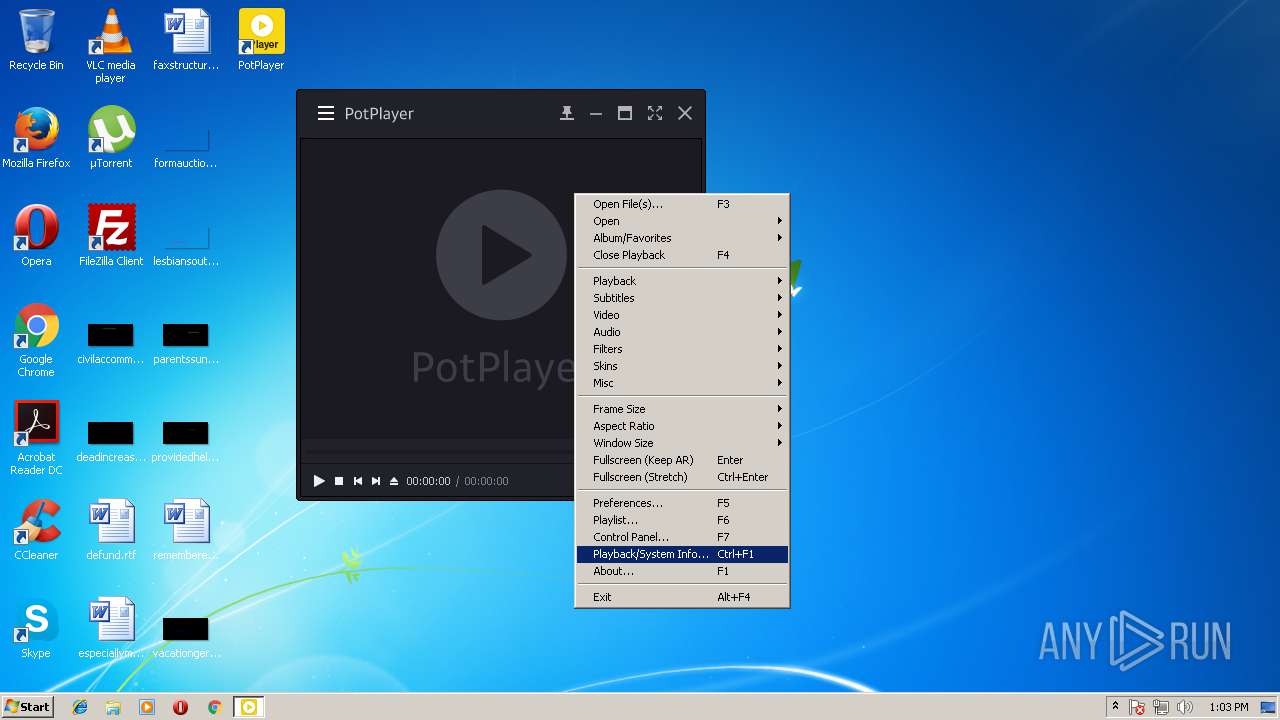Open the PotPlayer hamburger main menu

[326, 113]
